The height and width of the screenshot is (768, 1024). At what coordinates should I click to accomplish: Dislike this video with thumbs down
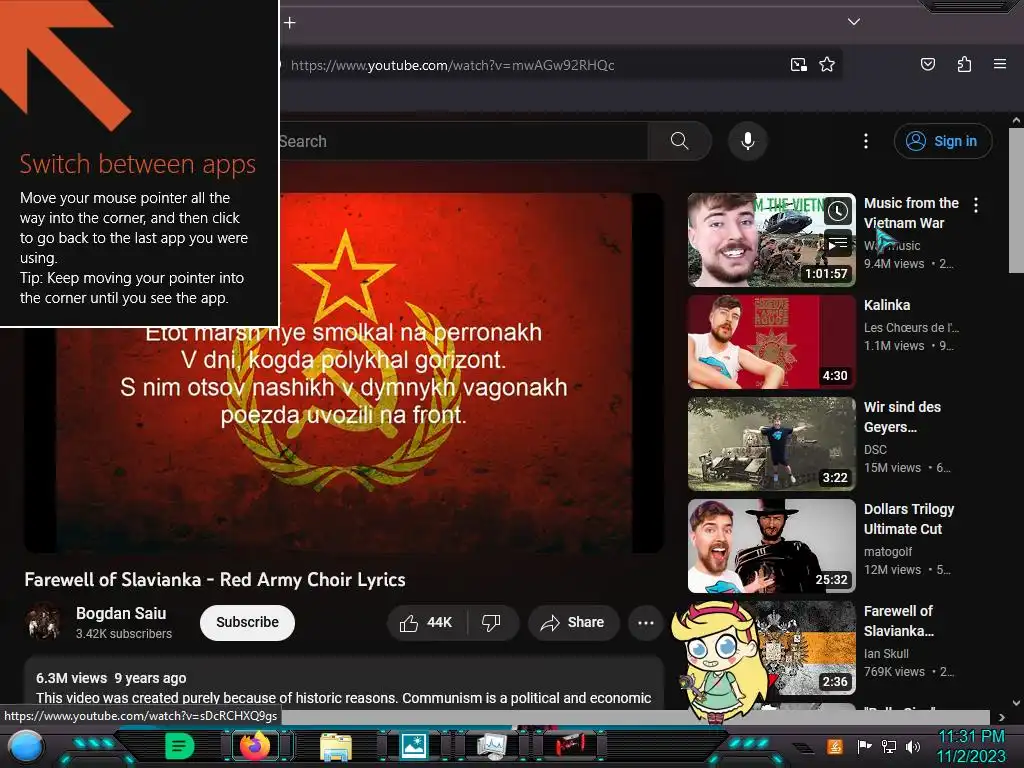coord(492,622)
